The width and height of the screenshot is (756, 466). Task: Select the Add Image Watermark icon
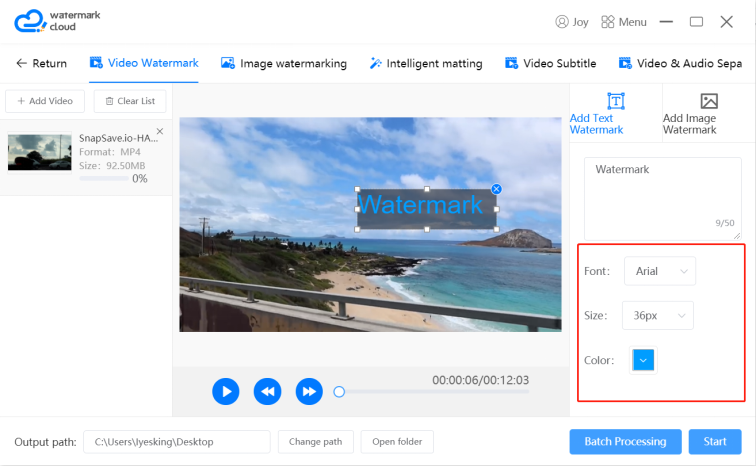[x=709, y=101]
